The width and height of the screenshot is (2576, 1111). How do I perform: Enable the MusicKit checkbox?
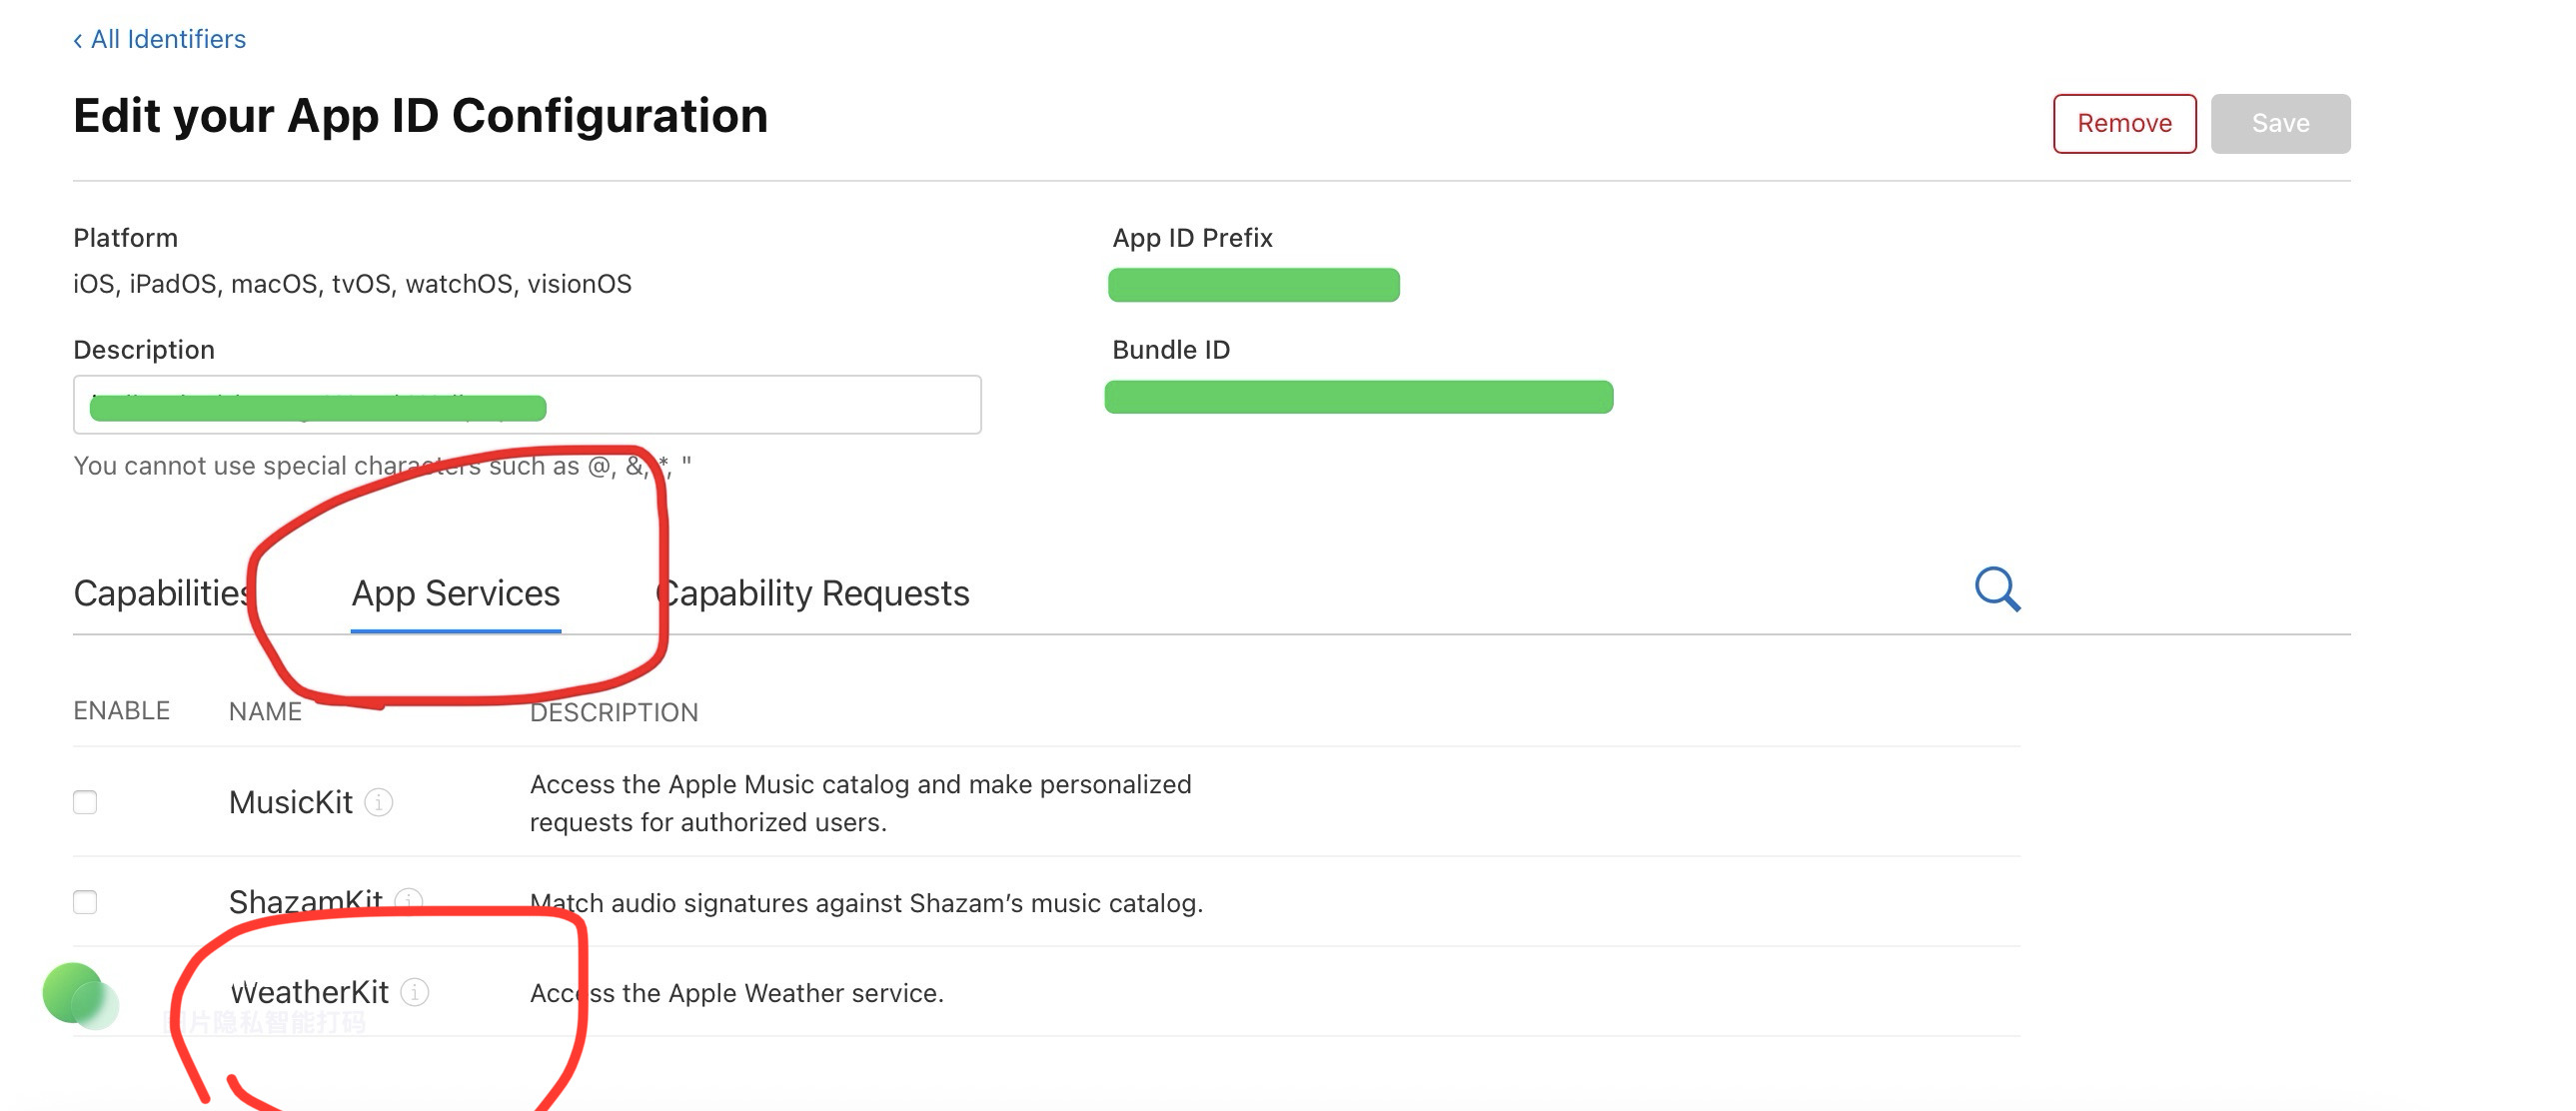(x=84, y=802)
